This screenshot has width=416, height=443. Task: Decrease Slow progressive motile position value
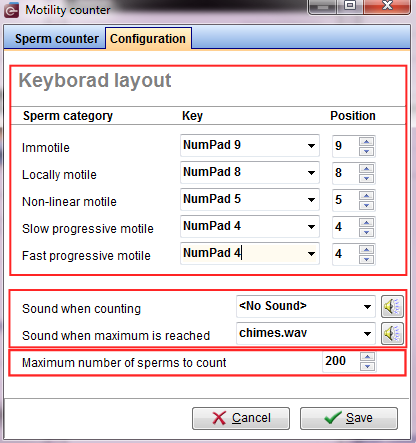367,232
